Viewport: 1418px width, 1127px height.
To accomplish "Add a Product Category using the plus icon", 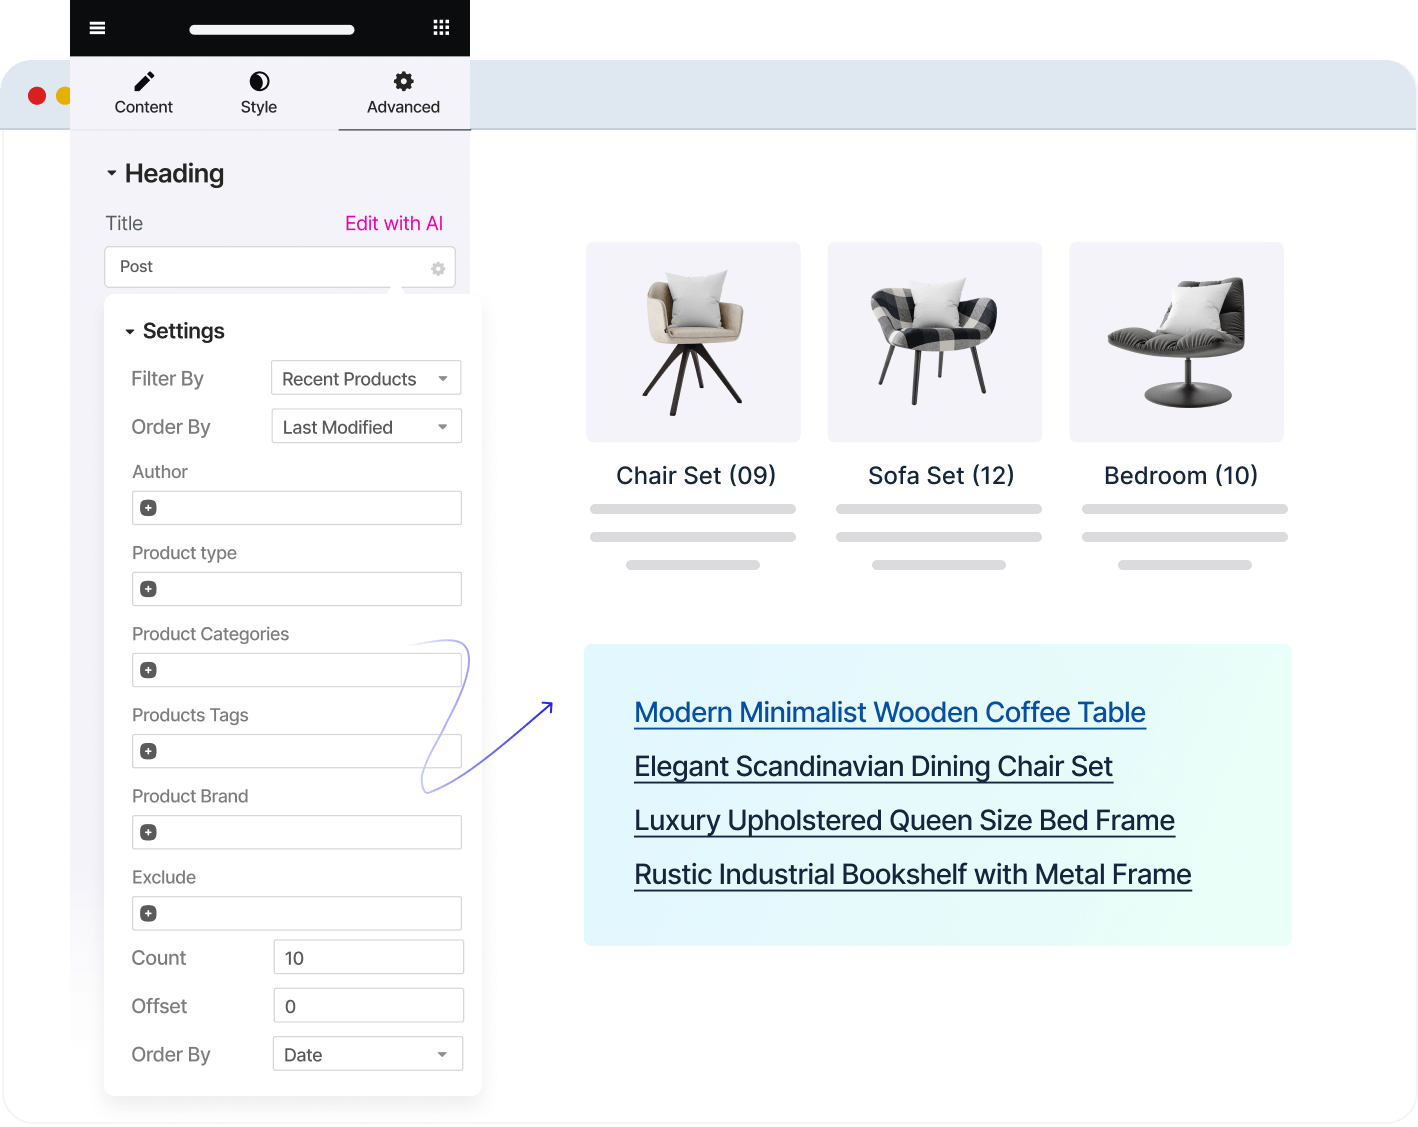I will click(147, 669).
